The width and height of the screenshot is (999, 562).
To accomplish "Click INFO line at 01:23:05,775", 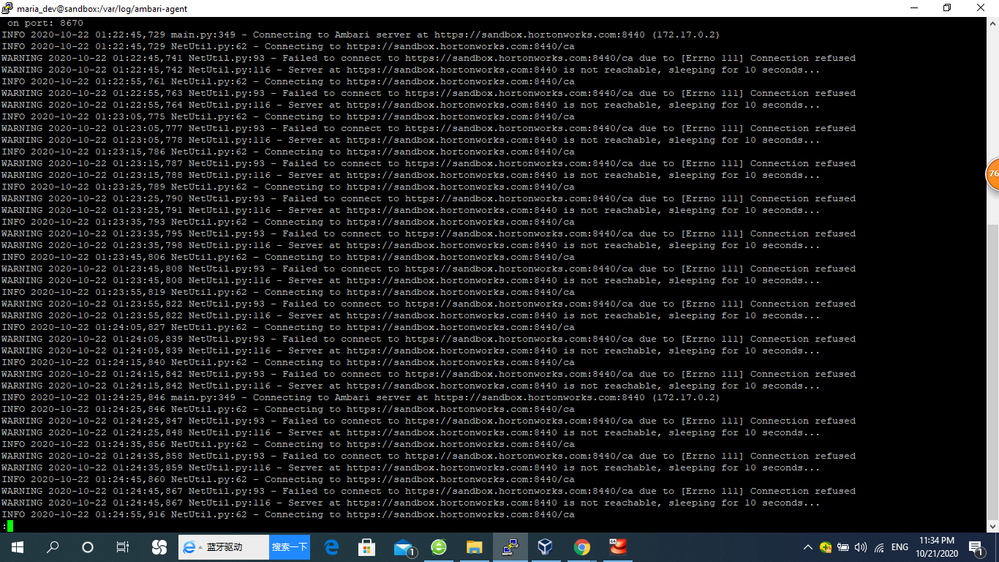I will coord(288,117).
